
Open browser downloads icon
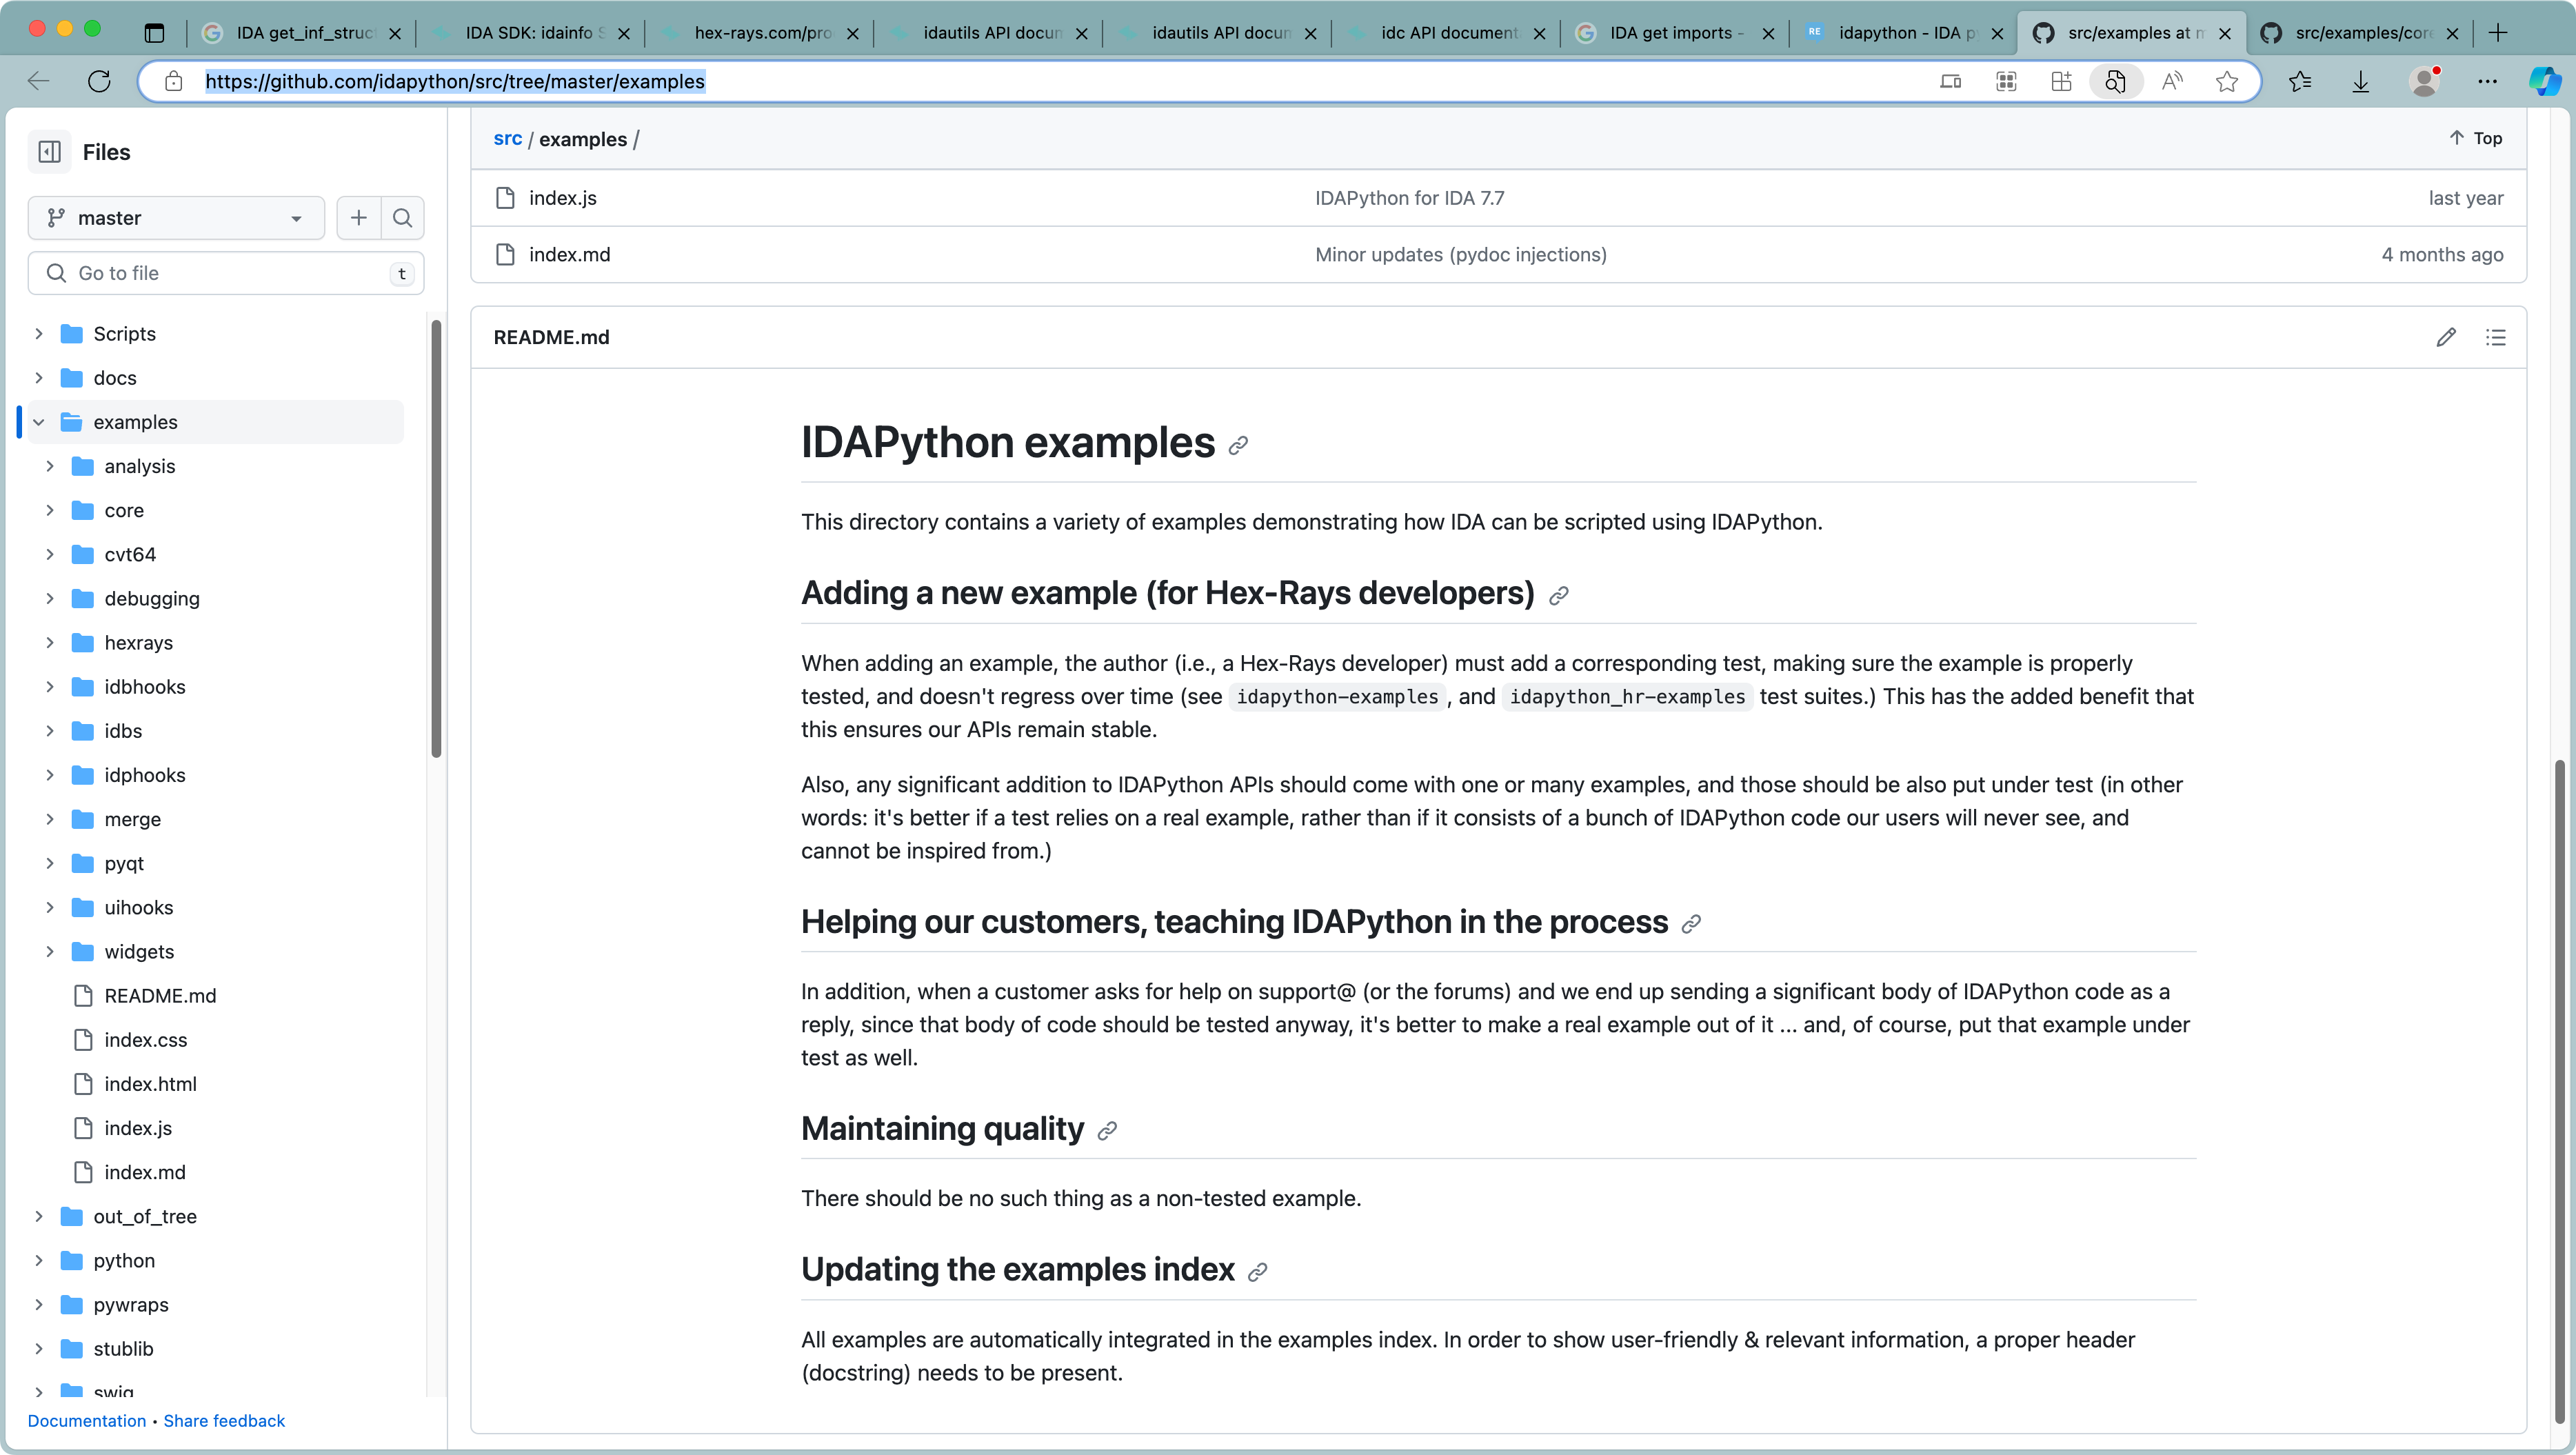[x=2360, y=81]
